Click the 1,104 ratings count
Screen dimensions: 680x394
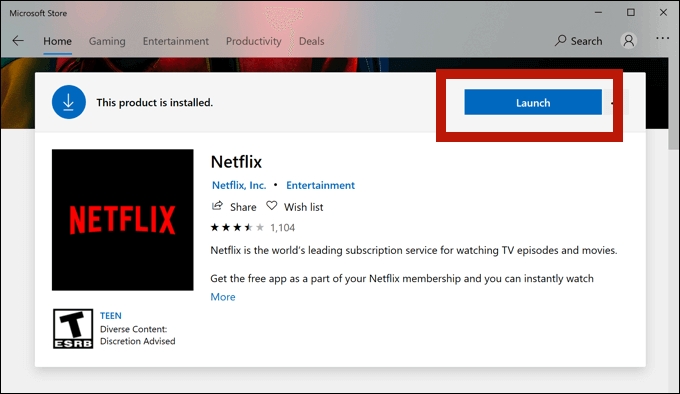click(x=282, y=228)
